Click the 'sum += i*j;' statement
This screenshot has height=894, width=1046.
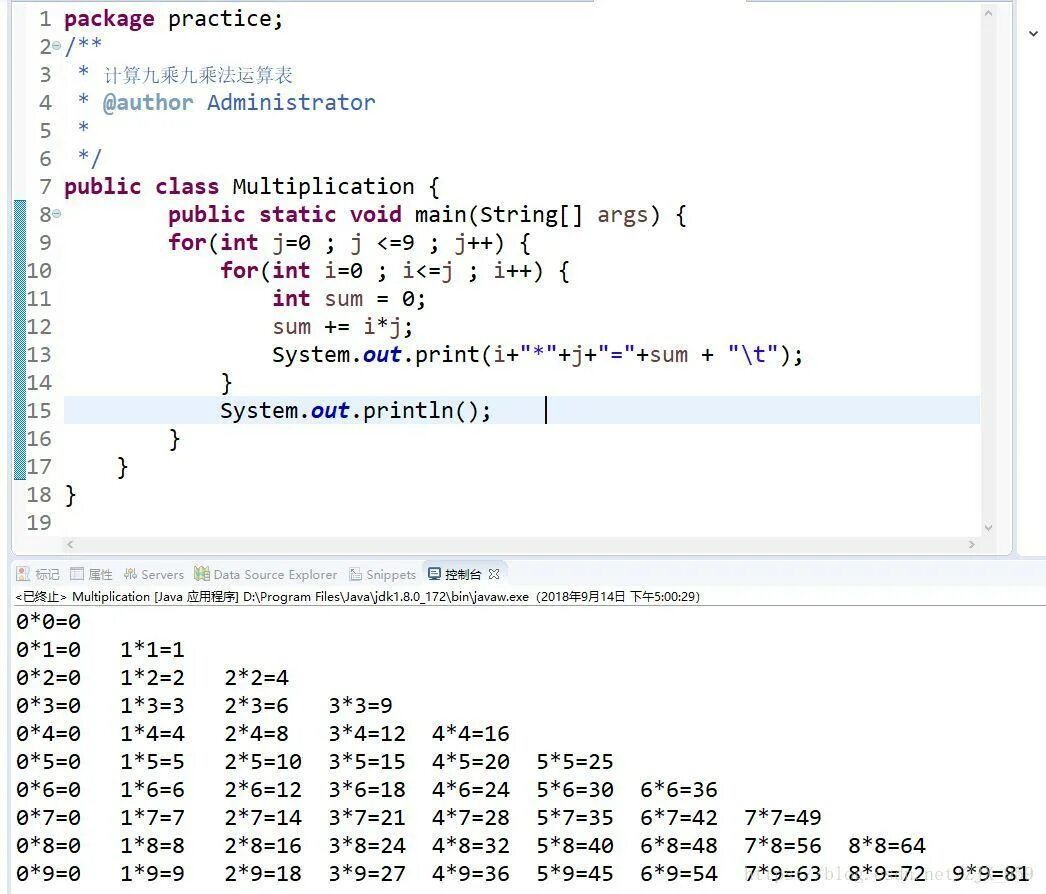[343, 327]
